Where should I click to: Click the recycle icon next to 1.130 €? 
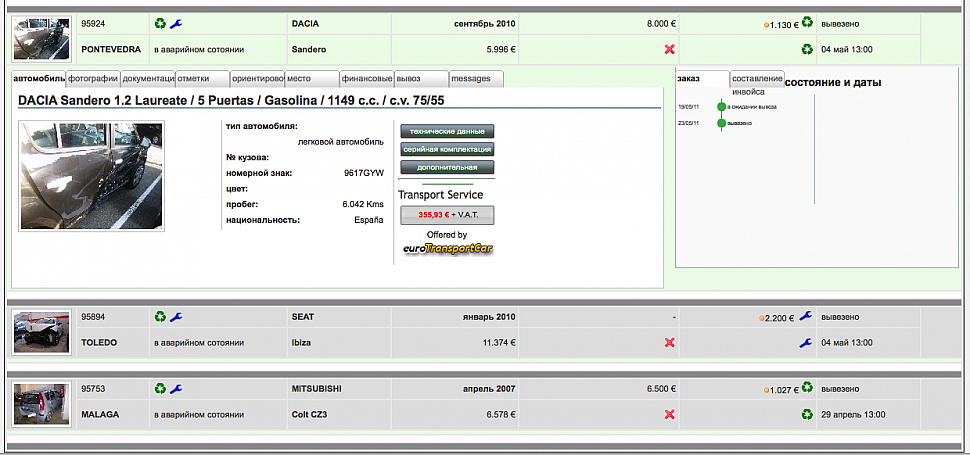pos(807,23)
